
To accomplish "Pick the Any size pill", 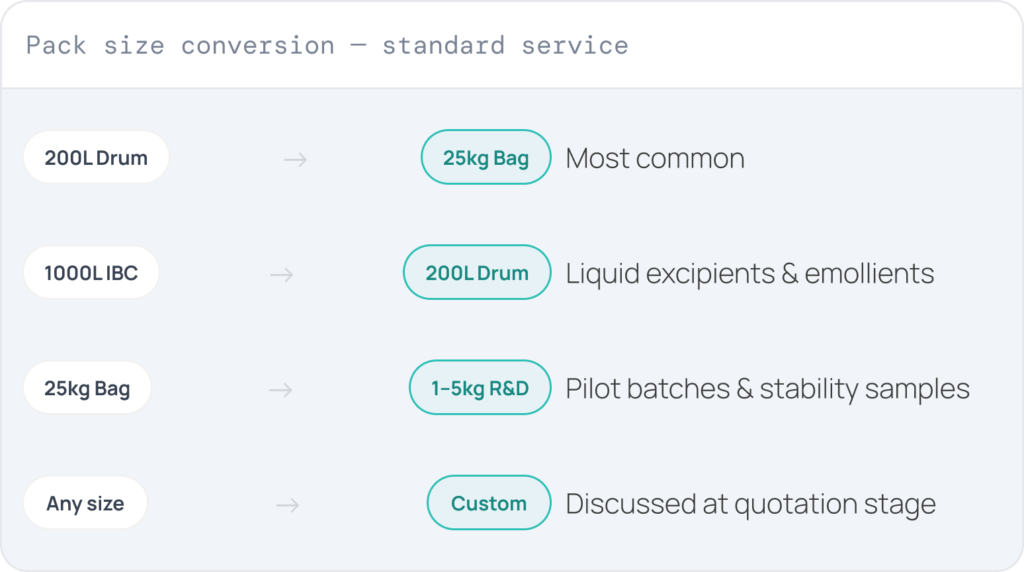I will click(x=85, y=503).
